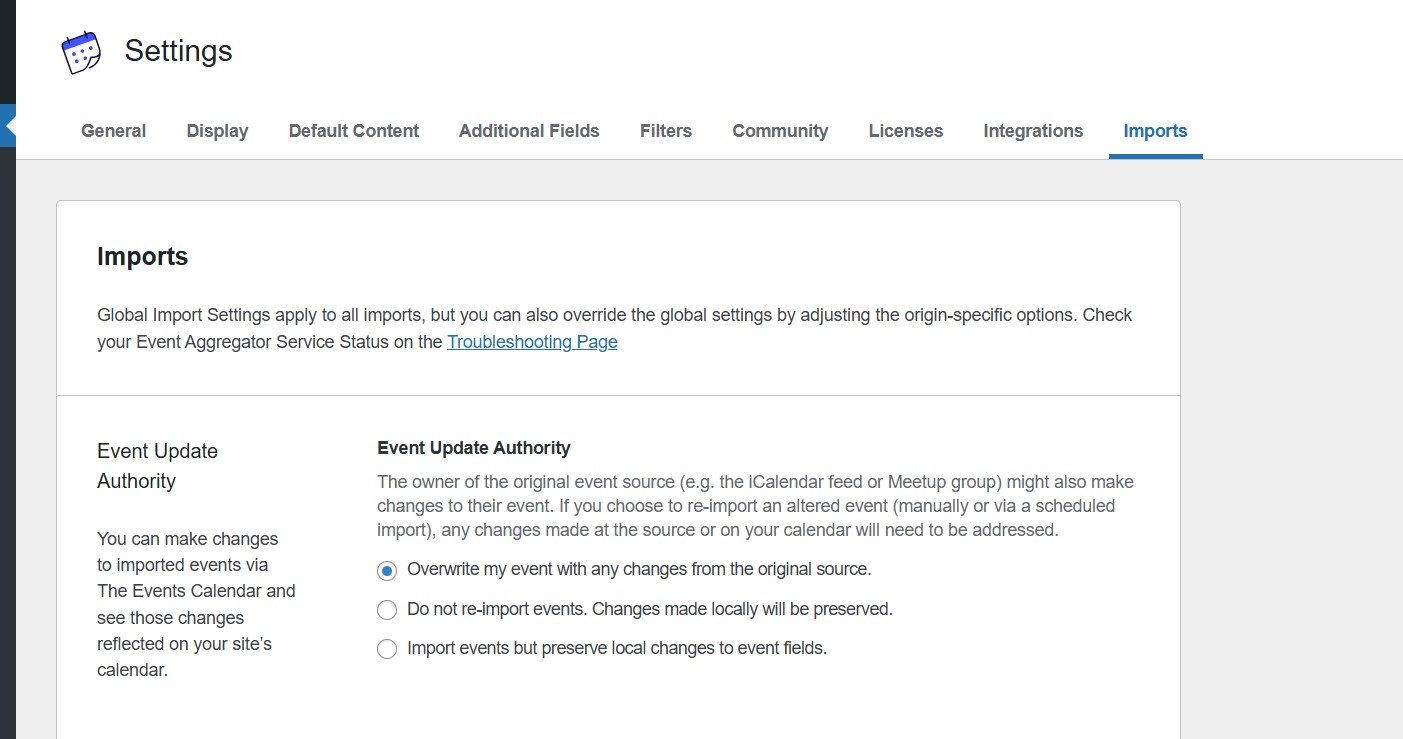Click the bold Event Update Authority label
The width and height of the screenshot is (1403, 739).
click(473, 448)
